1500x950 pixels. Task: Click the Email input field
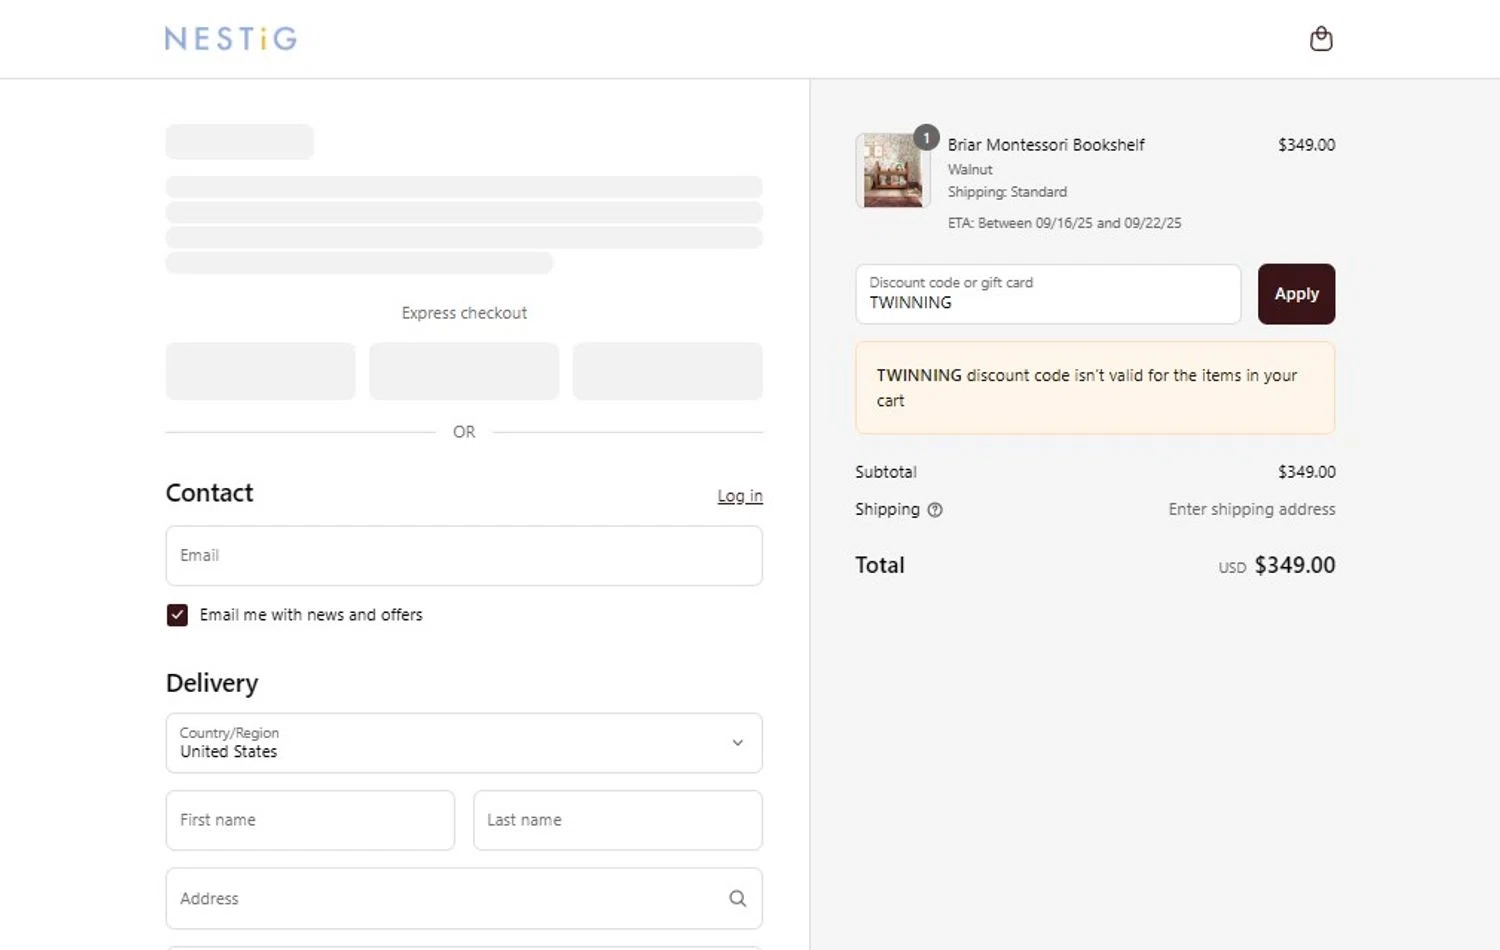(x=464, y=556)
